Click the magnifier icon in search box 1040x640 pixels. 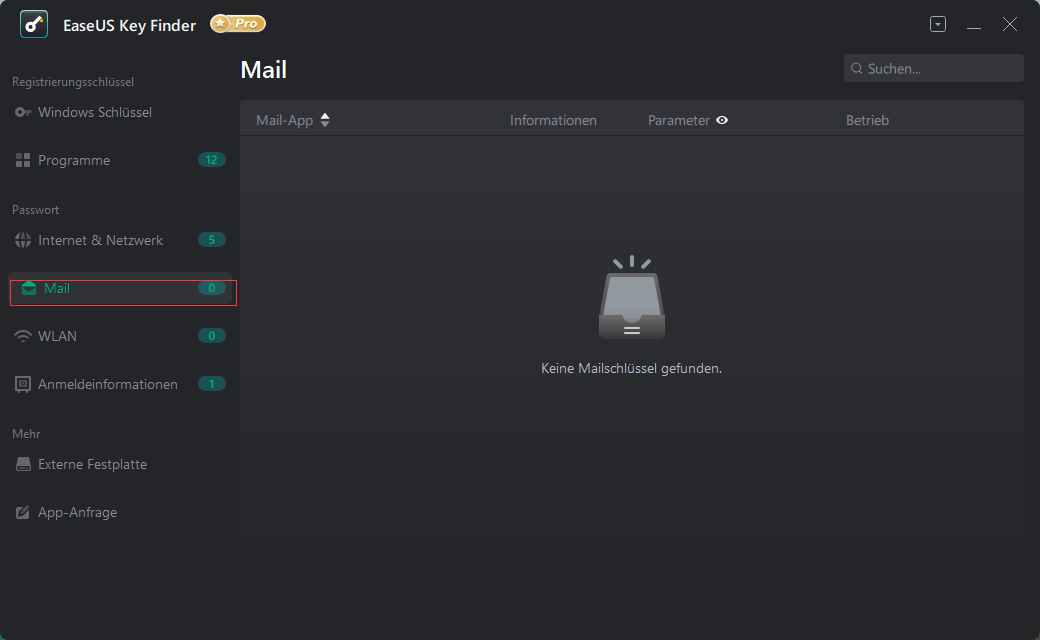point(856,68)
